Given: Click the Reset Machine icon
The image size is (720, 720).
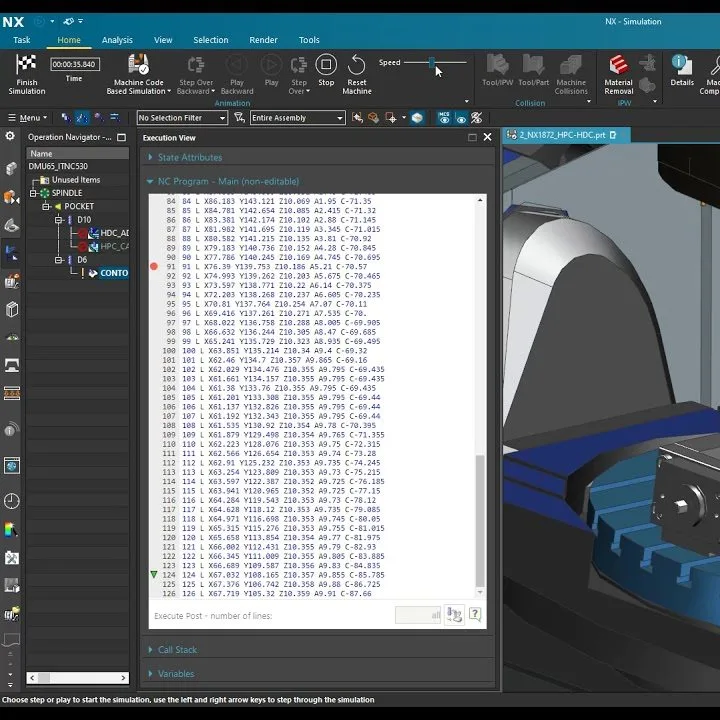Looking at the screenshot, I should click(x=356, y=64).
